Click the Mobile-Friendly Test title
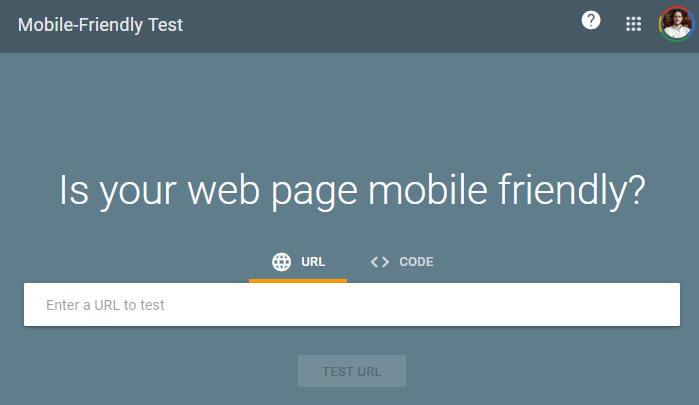 (x=100, y=25)
